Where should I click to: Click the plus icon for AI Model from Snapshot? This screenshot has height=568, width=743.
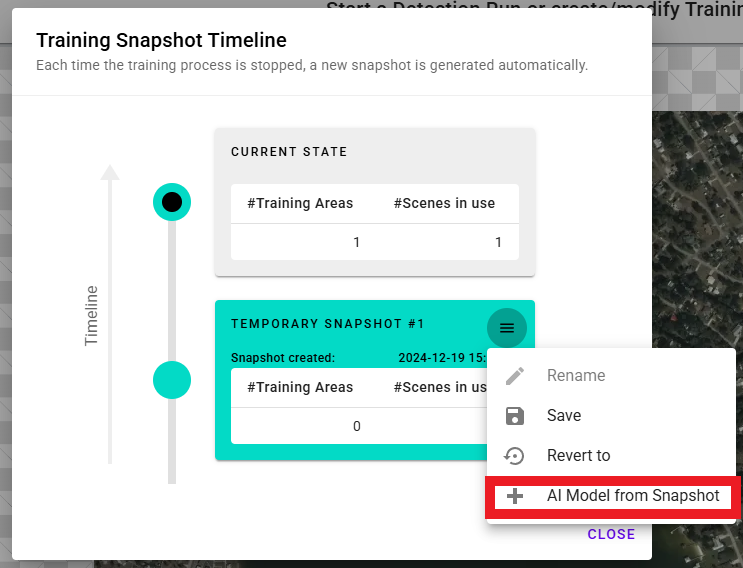click(515, 496)
